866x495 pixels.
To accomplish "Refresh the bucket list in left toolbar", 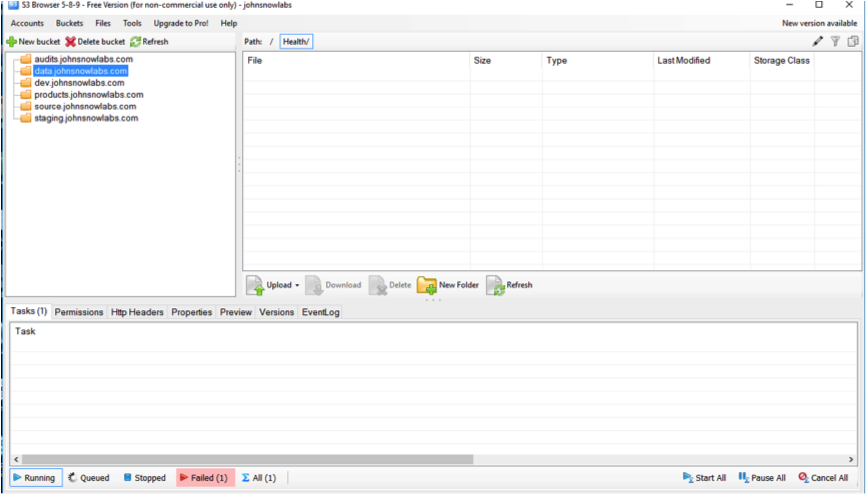I will click(x=149, y=41).
